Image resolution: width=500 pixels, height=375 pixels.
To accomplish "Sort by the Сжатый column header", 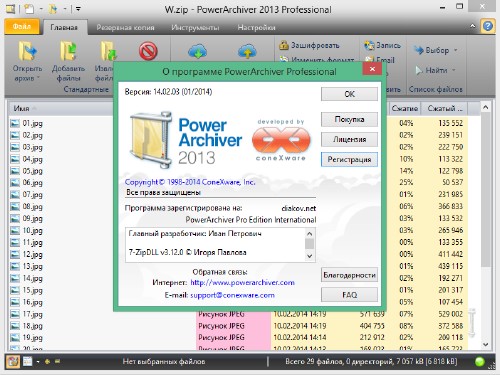I will (x=445, y=109).
